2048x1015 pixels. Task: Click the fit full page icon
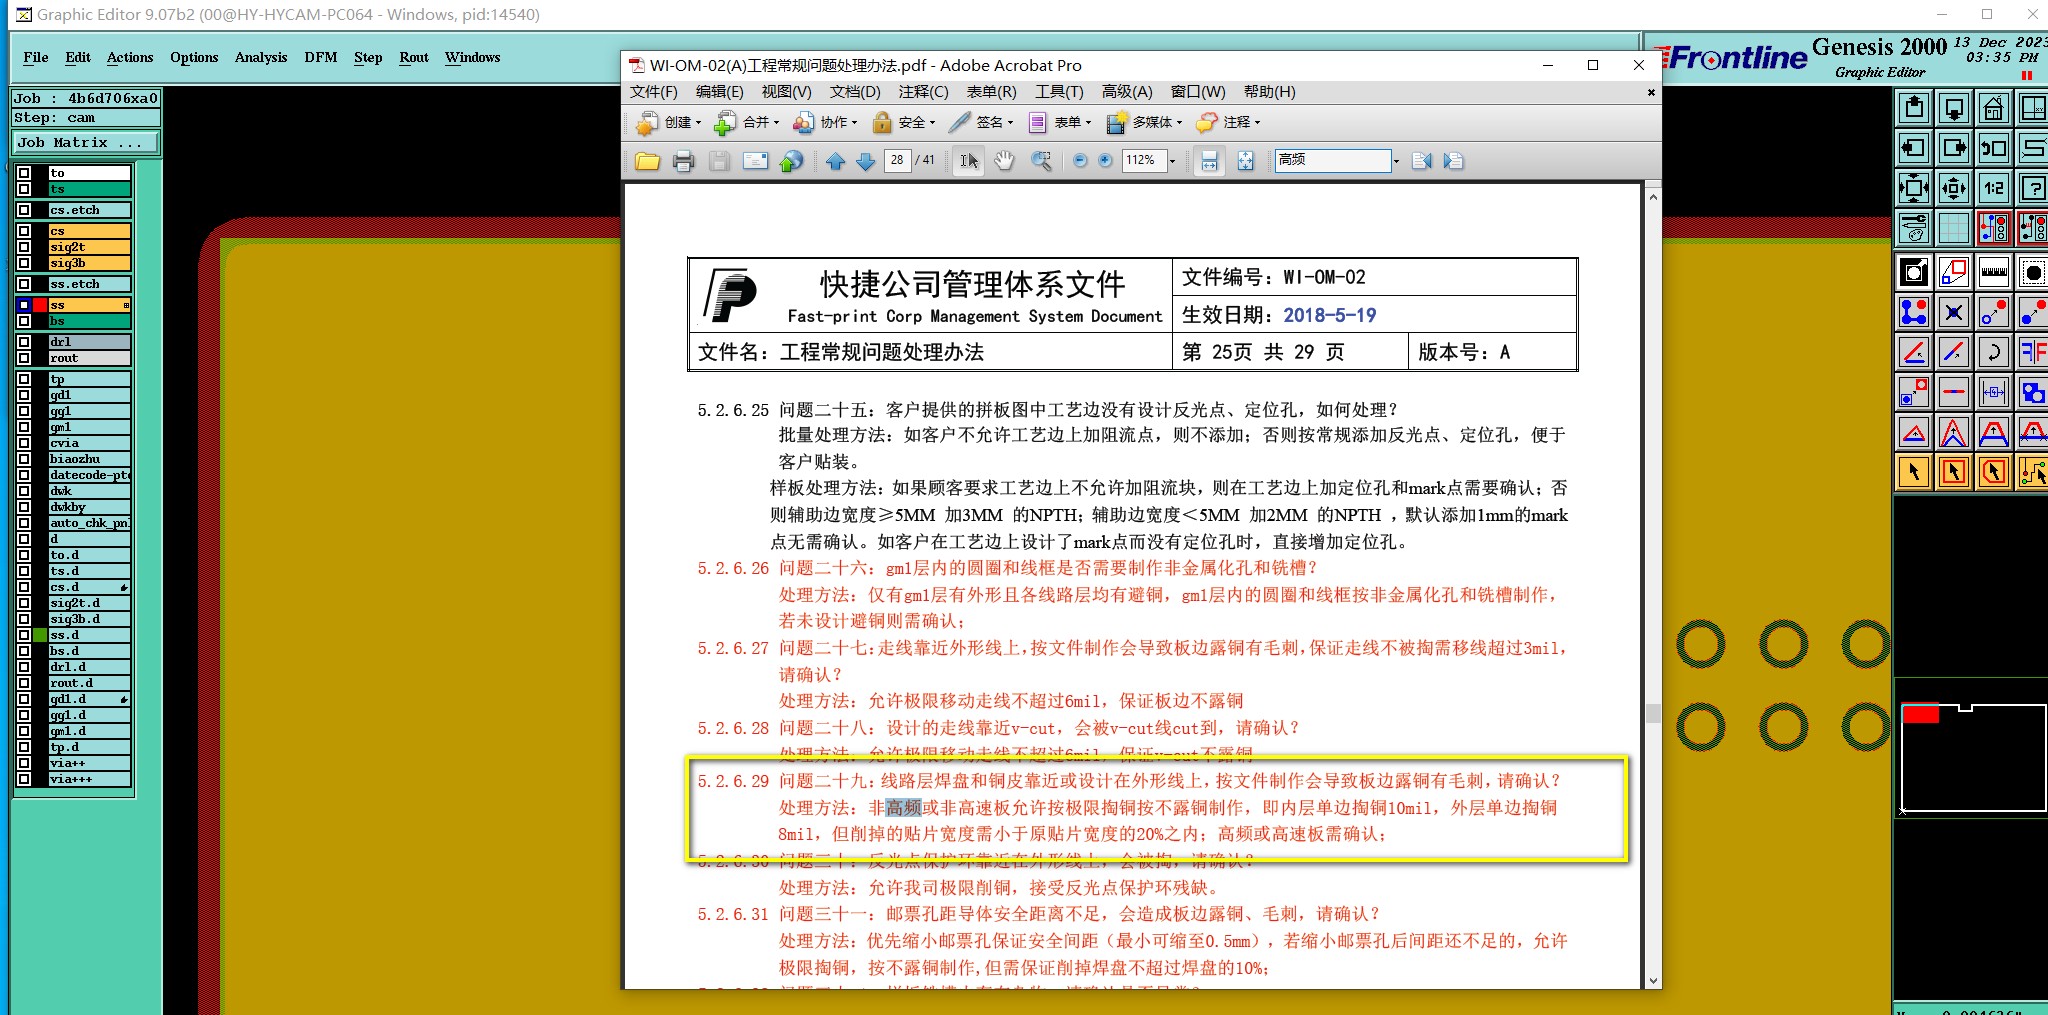(x=1245, y=161)
